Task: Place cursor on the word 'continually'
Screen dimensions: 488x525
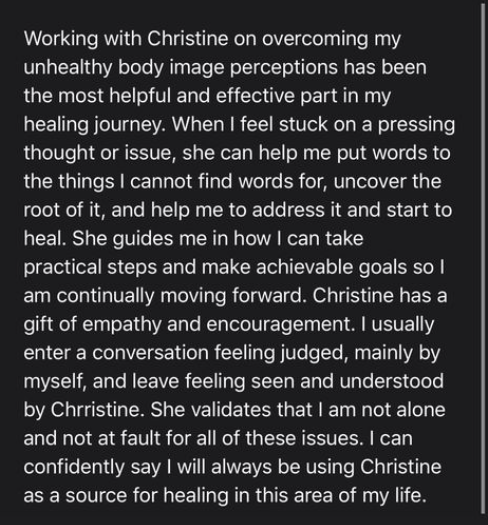Action: [x=106, y=296]
